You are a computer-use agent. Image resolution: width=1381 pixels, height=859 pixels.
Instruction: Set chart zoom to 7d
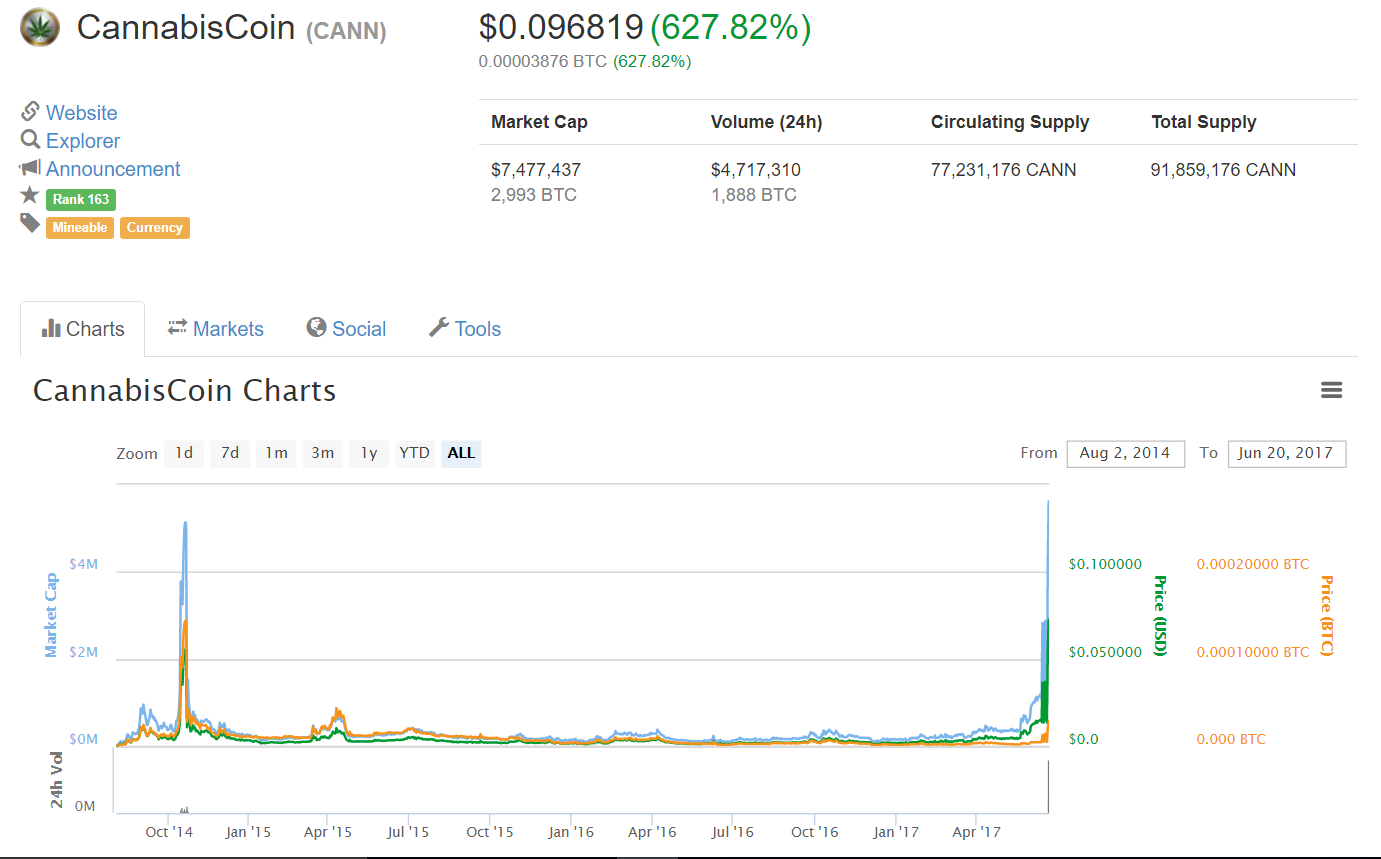coord(230,453)
